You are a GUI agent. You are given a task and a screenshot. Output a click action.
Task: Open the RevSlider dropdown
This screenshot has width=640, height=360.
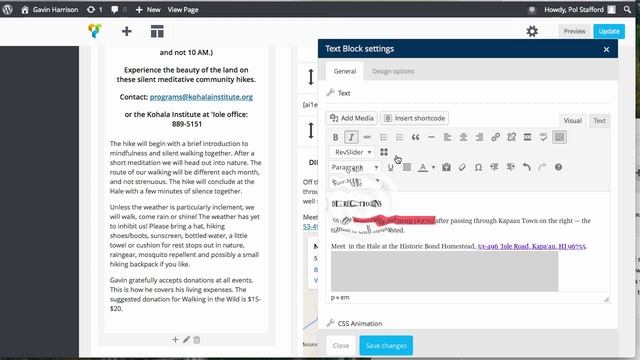tap(352, 152)
